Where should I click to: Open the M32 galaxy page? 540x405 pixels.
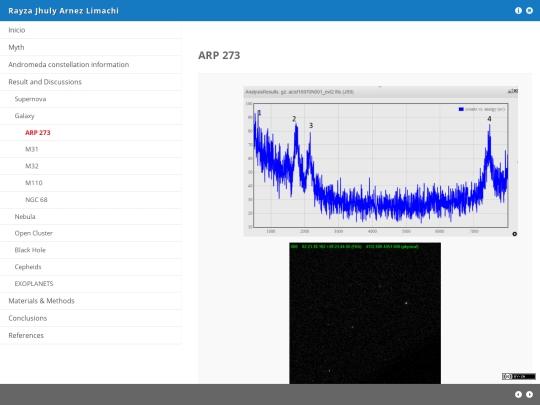pos(91,166)
